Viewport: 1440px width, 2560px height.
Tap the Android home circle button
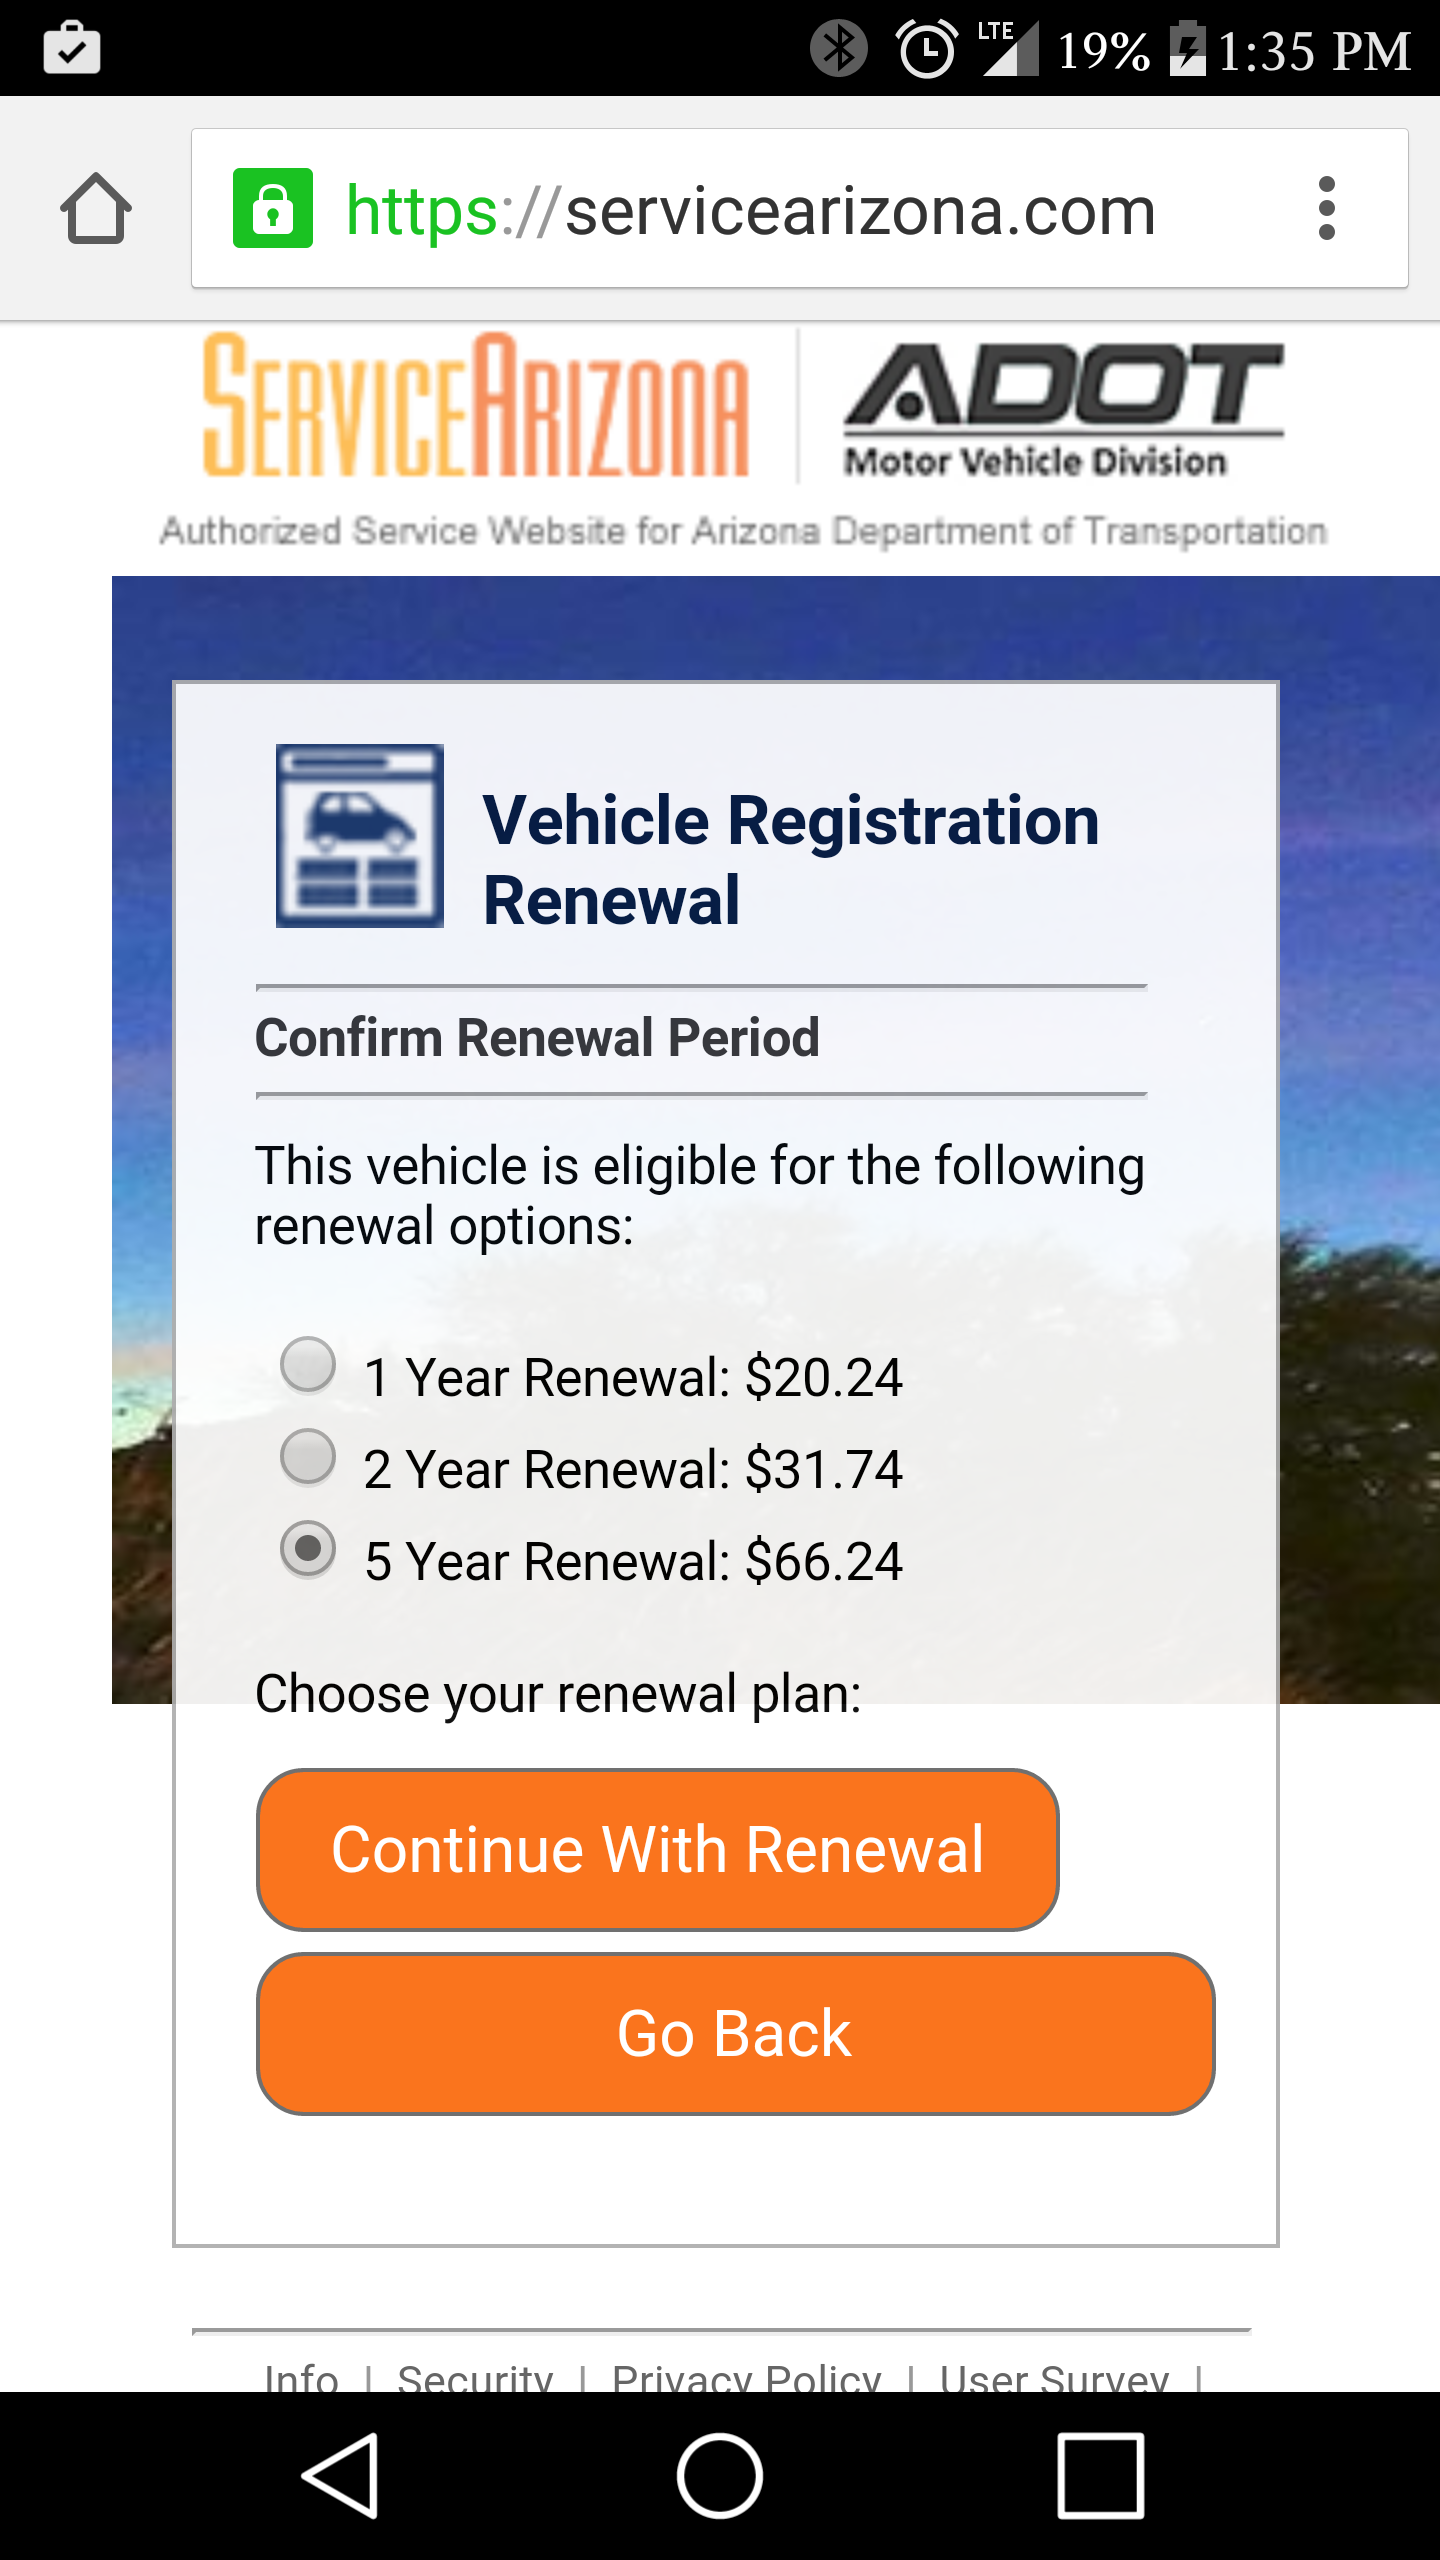tap(720, 2476)
